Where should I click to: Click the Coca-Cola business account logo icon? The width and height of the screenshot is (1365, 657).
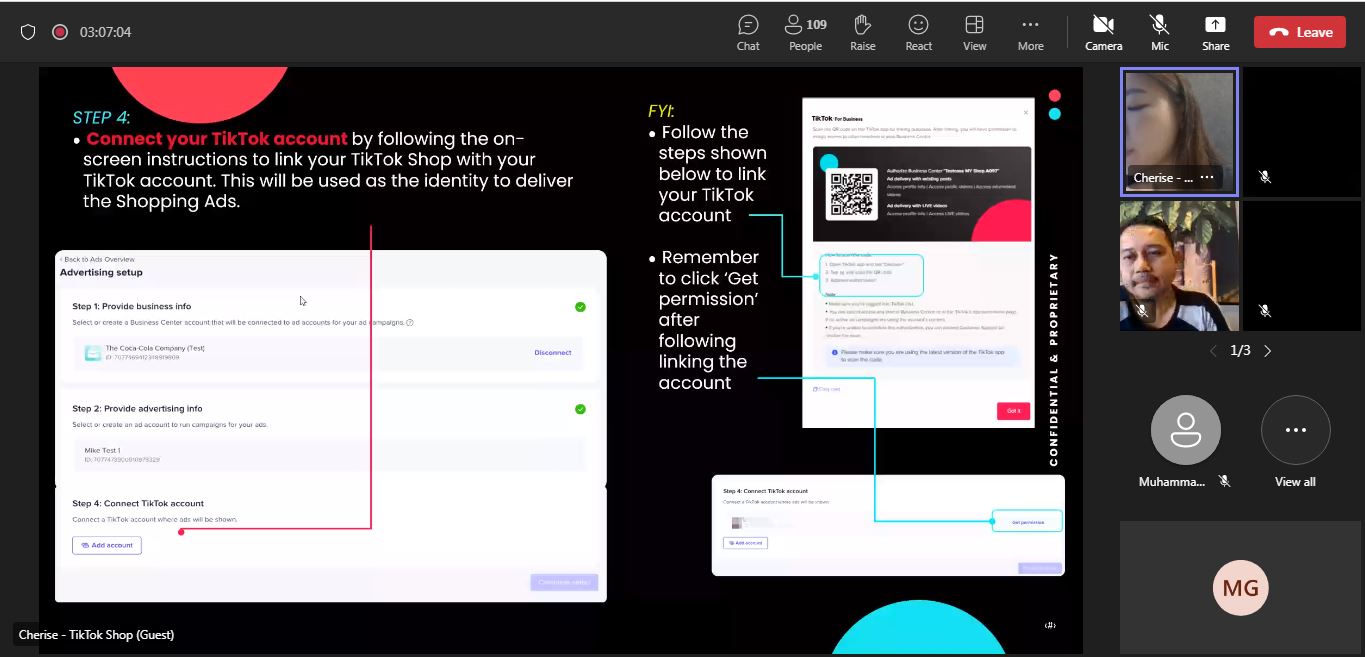click(92, 352)
